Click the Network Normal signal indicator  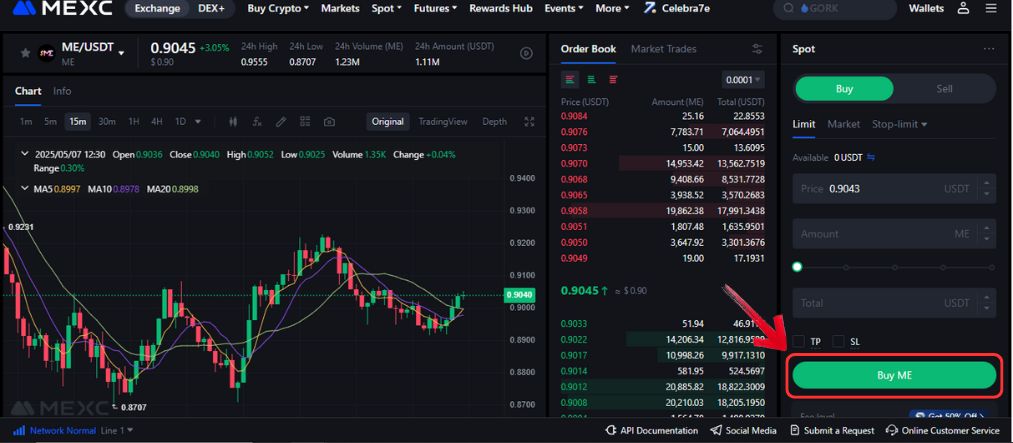(x=54, y=430)
